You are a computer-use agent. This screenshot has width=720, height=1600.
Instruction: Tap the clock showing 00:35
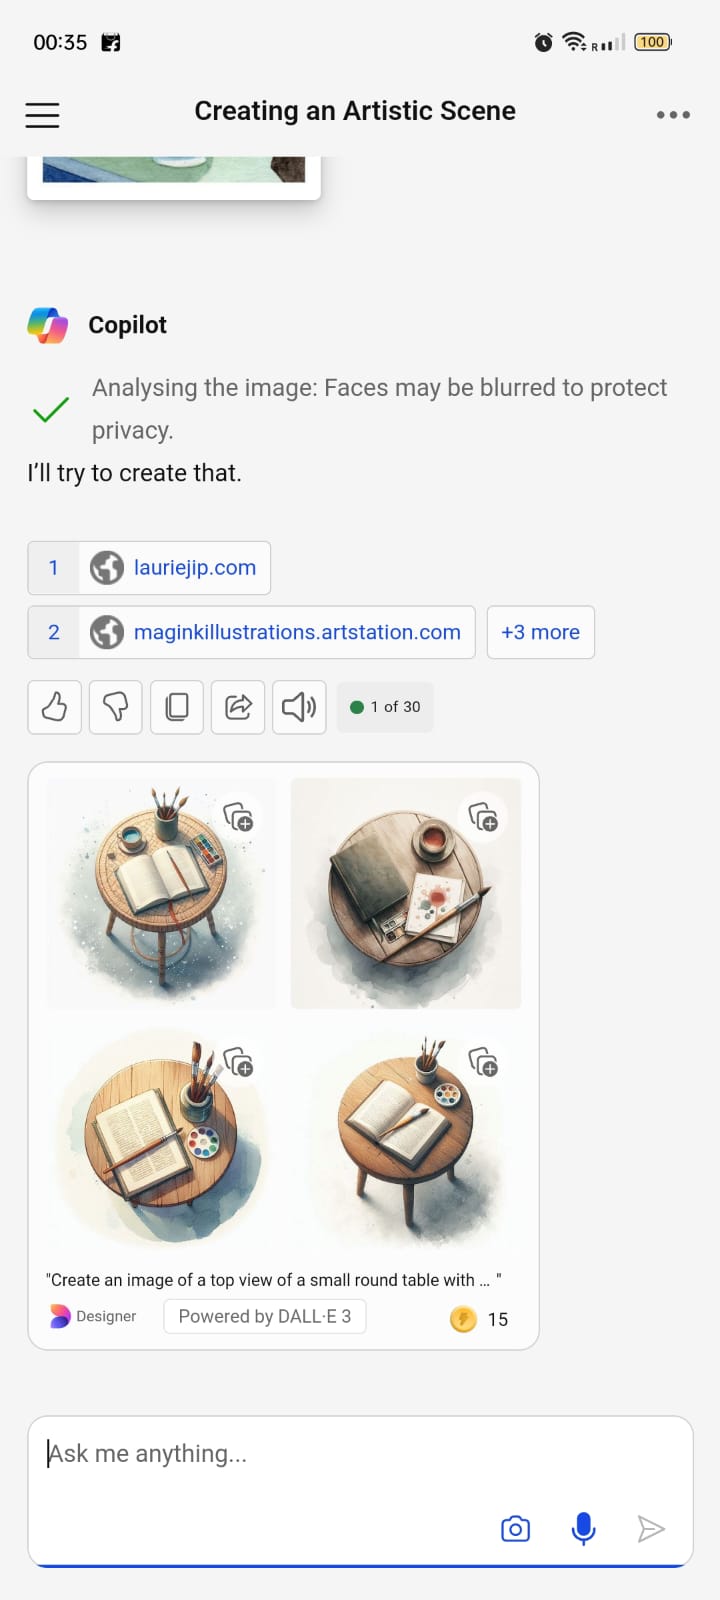click(x=60, y=42)
